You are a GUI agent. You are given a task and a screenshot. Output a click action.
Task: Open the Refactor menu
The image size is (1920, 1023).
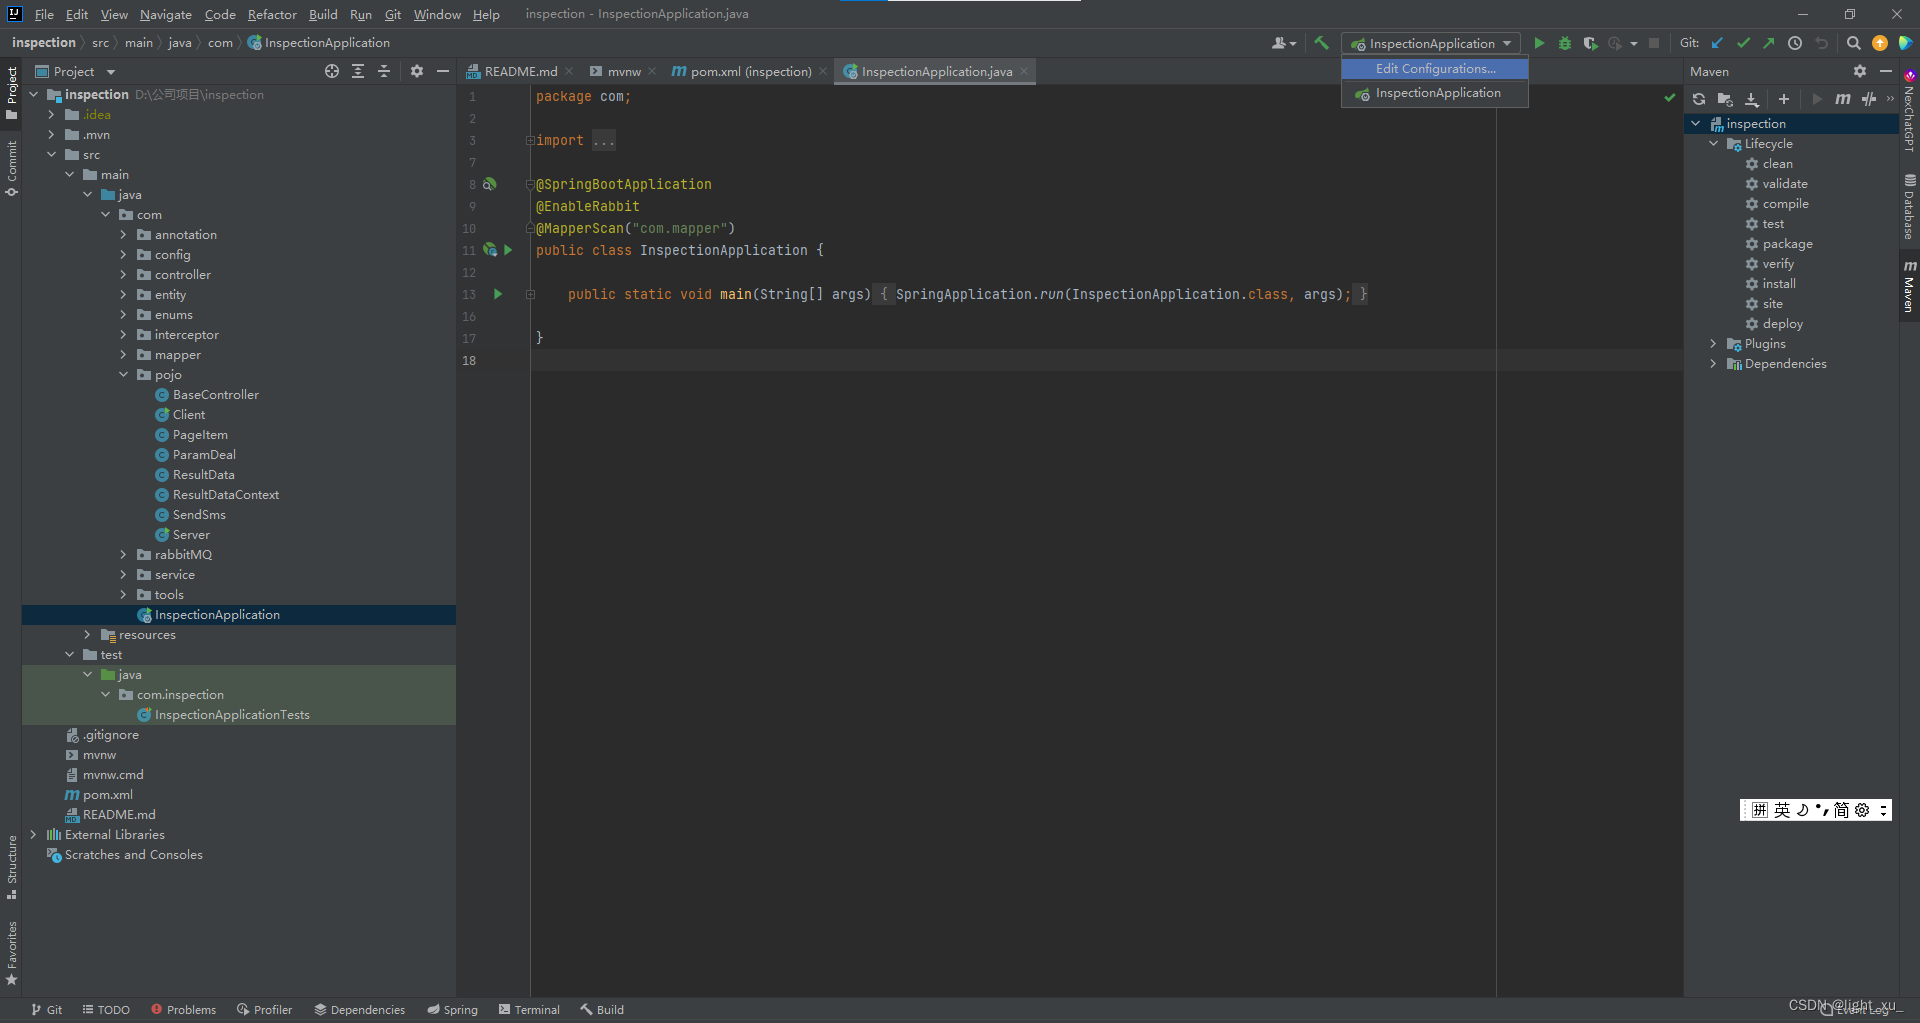[x=272, y=15]
